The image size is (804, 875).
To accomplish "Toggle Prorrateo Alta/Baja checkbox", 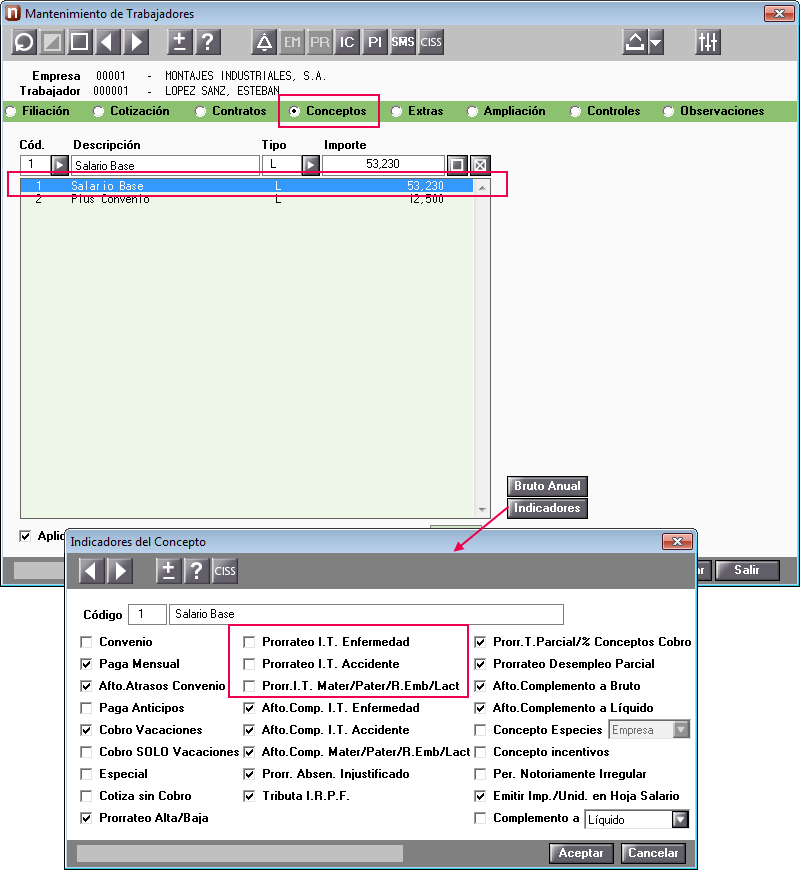I will click(x=86, y=818).
